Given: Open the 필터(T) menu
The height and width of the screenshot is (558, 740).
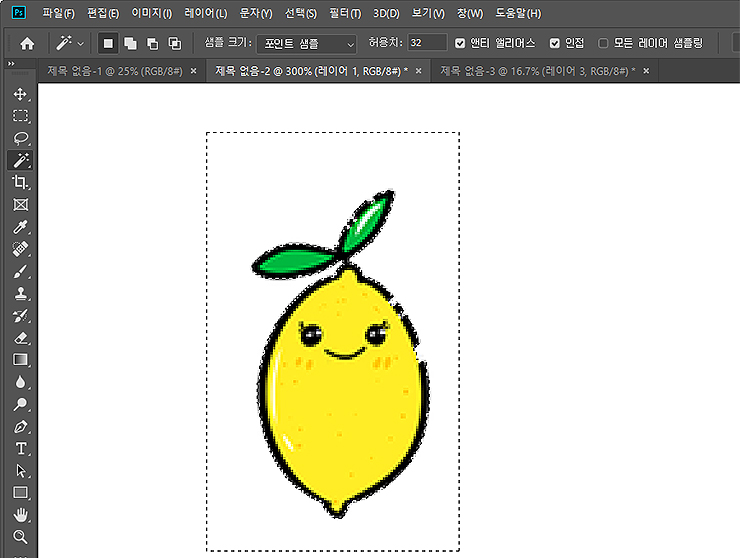Looking at the screenshot, I should click(x=345, y=13).
